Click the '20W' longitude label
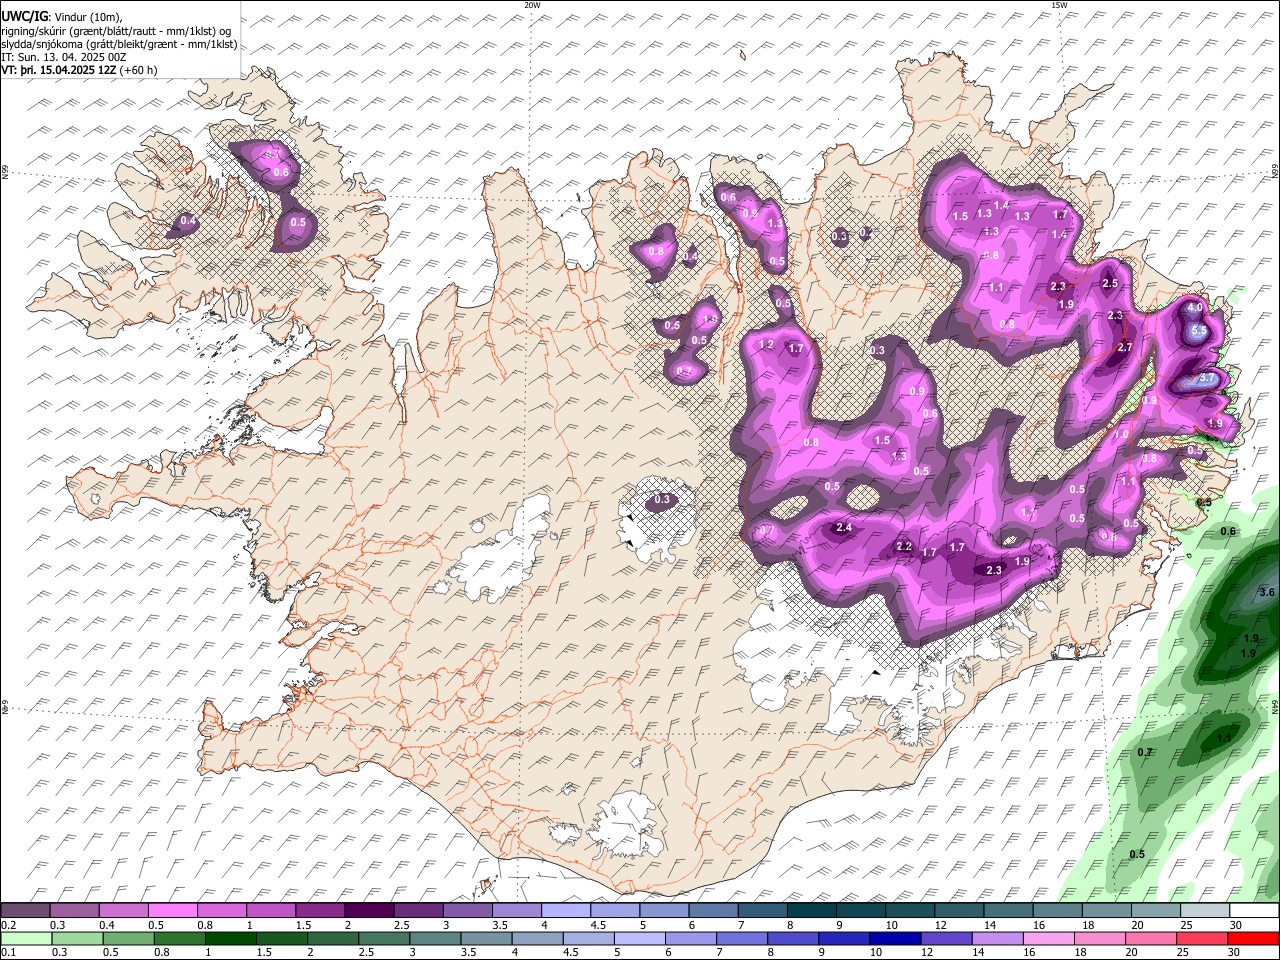Viewport: 1280px width, 960px height. pyautogui.click(x=532, y=5)
